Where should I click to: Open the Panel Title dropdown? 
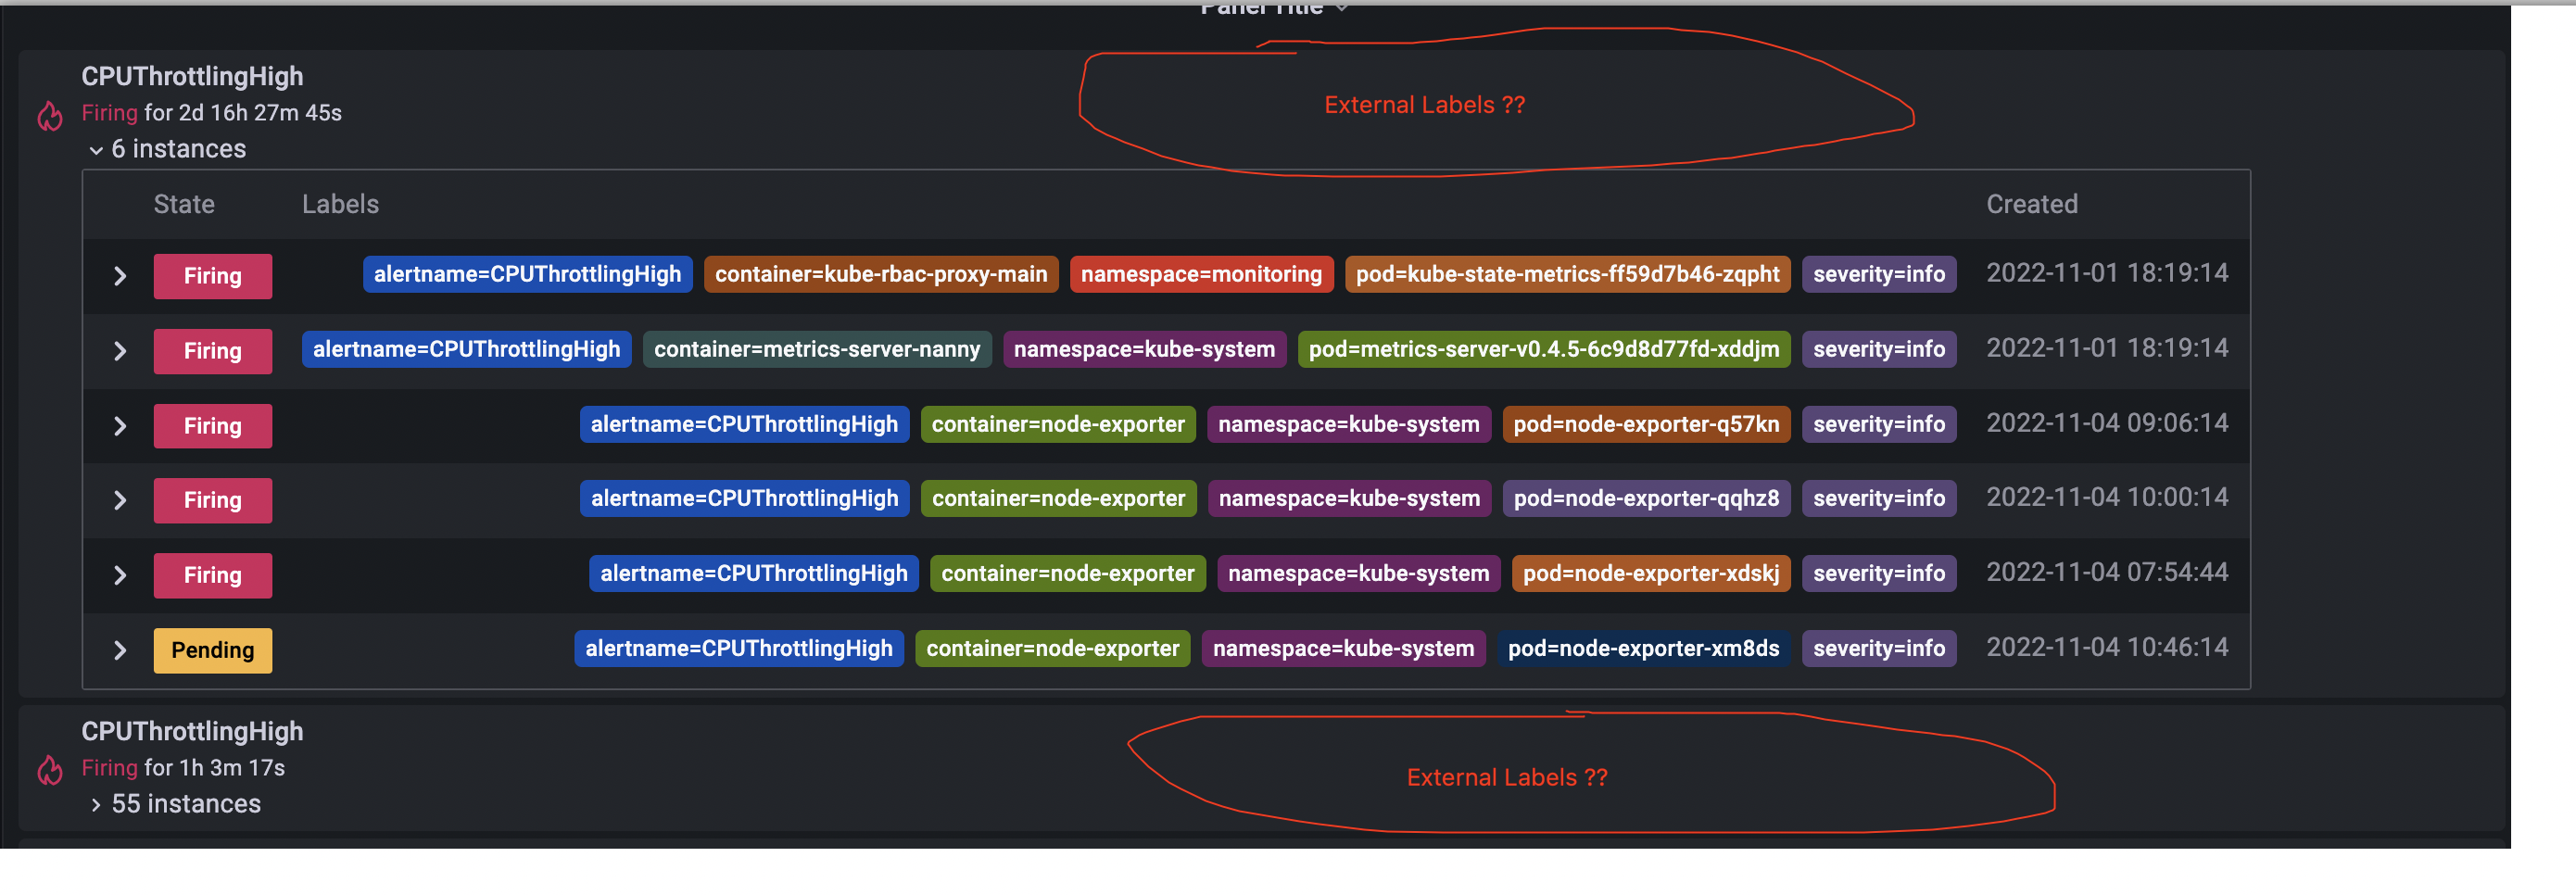pos(1271,8)
